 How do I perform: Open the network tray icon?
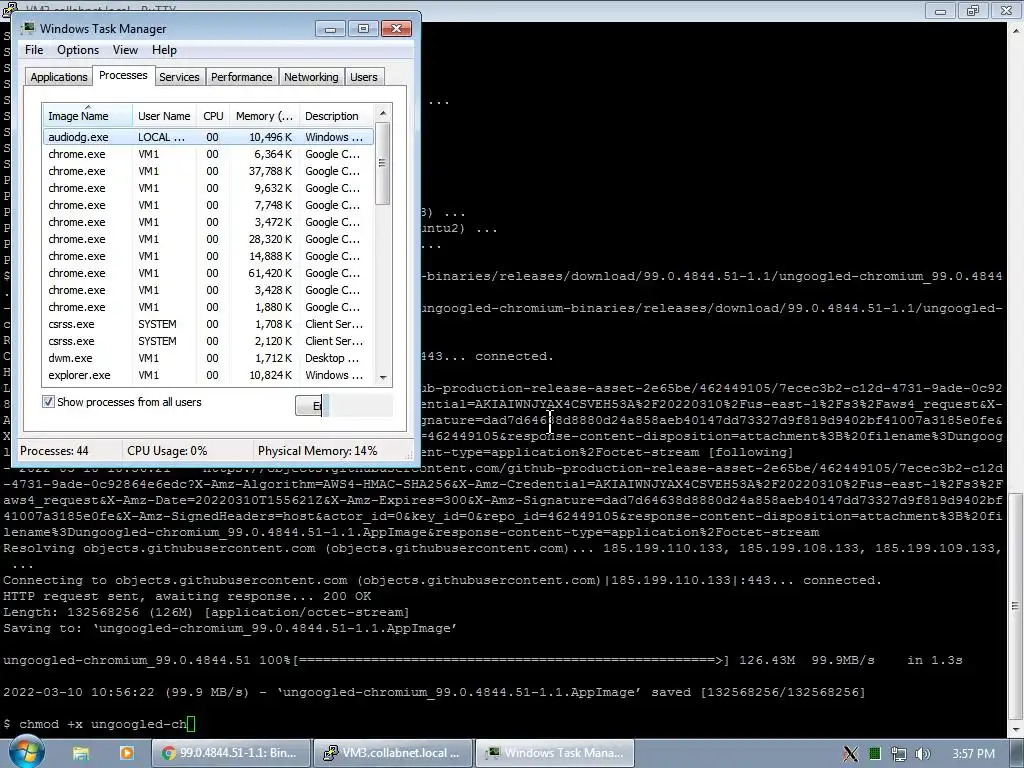[x=899, y=754]
